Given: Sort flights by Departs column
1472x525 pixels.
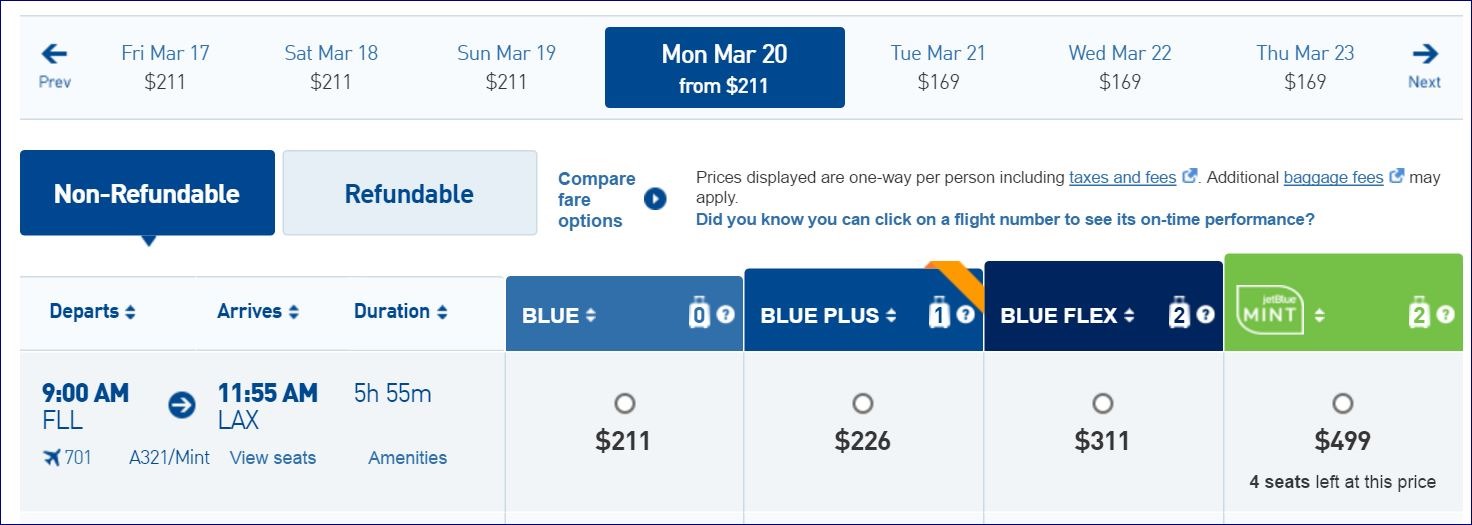Looking at the screenshot, I should pyautogui.click(x=92, y=312).
